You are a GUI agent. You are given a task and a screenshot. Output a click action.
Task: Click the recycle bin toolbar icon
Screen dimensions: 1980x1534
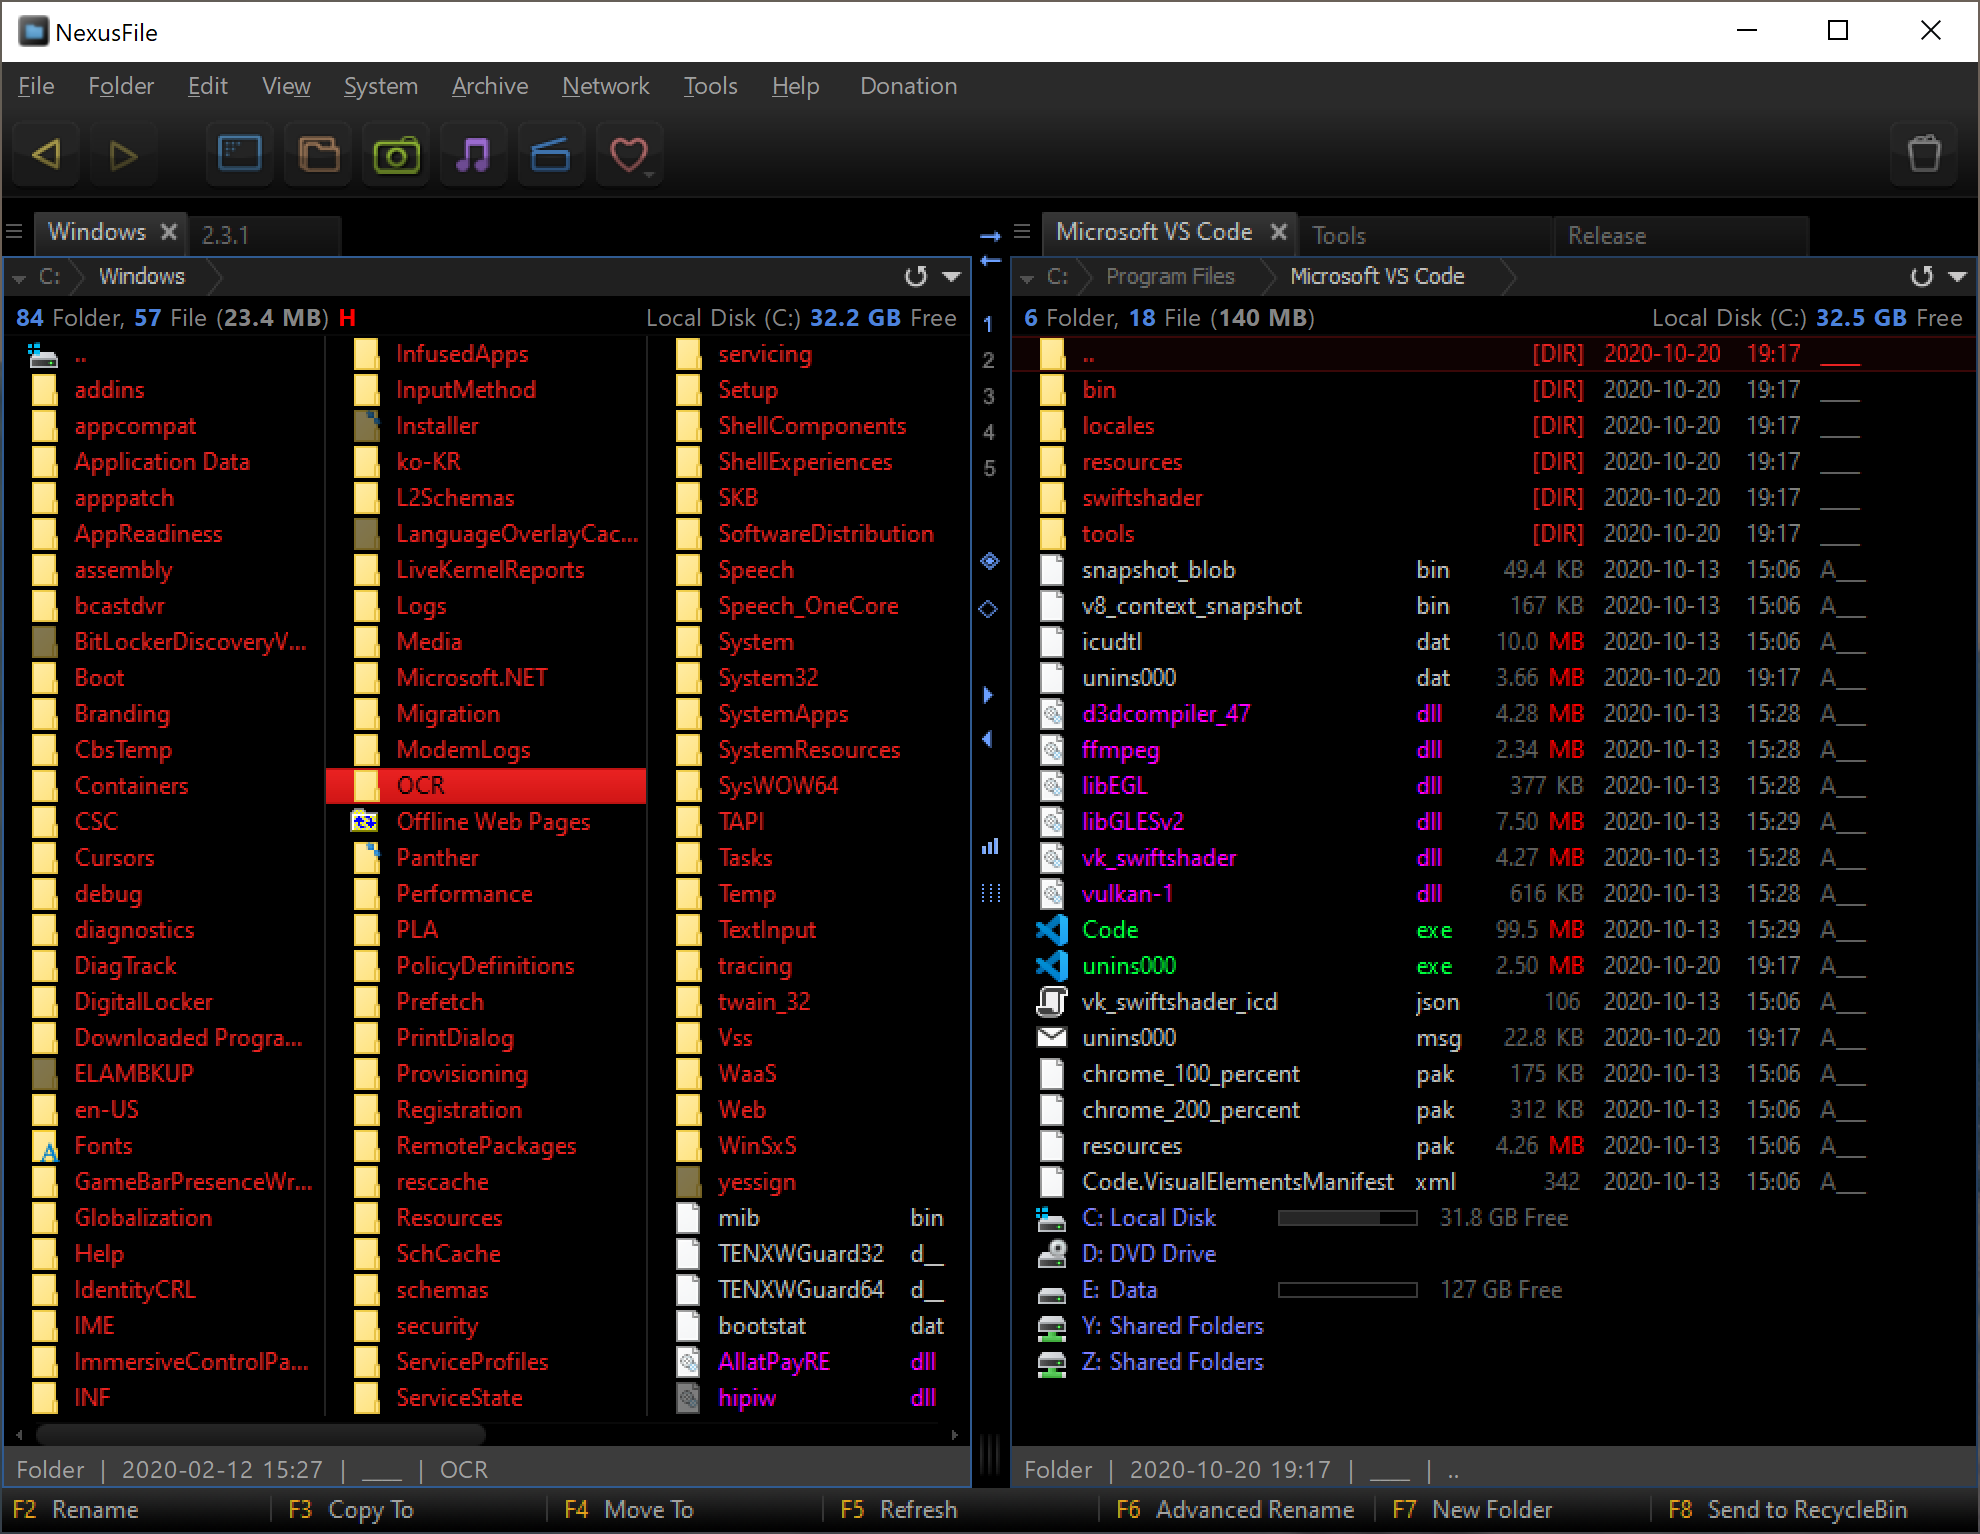[1923, 155]
